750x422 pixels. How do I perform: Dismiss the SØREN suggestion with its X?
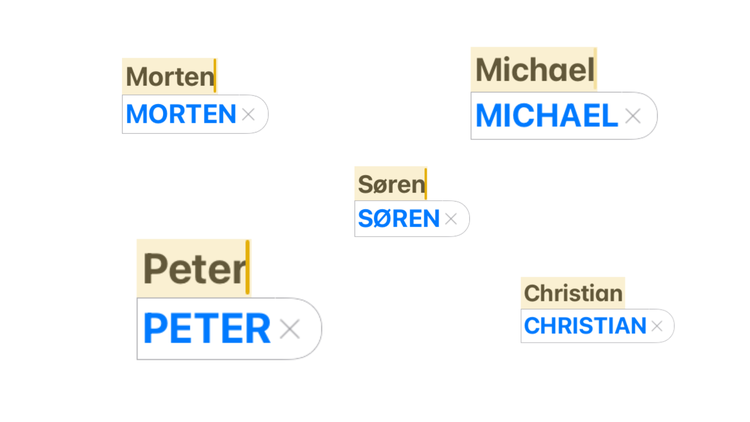(x=451, y=219)
